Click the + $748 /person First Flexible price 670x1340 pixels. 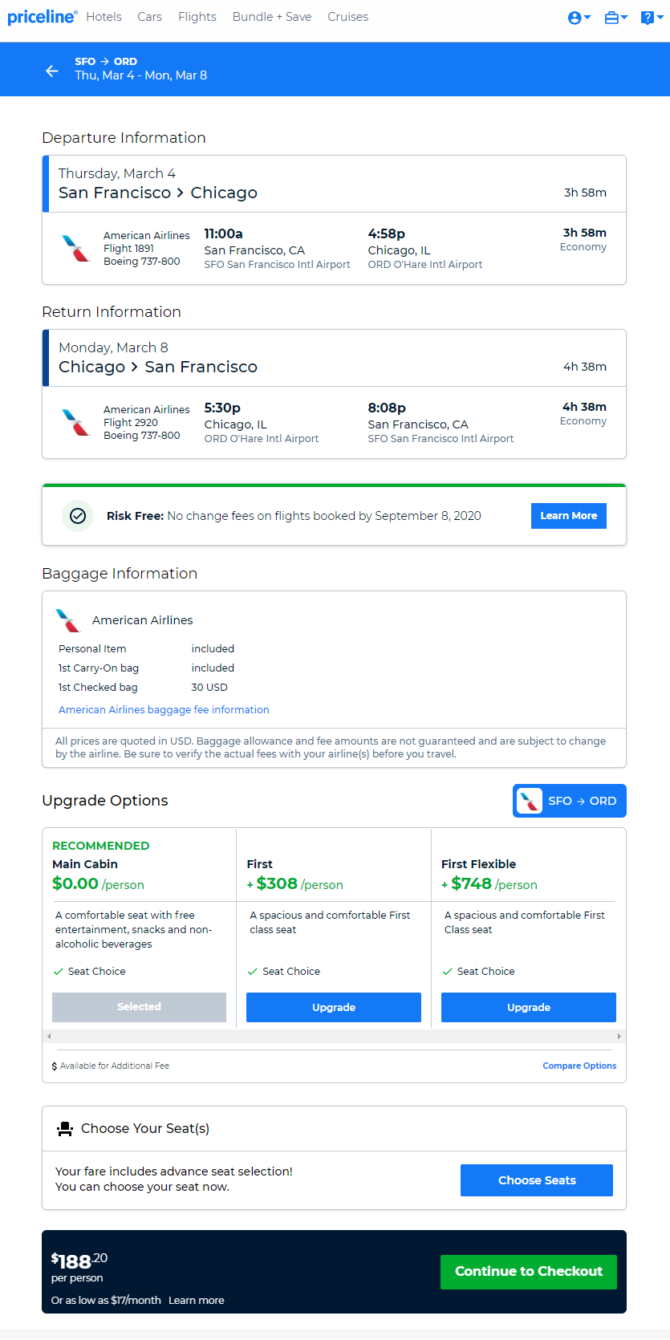coord(489,884)
